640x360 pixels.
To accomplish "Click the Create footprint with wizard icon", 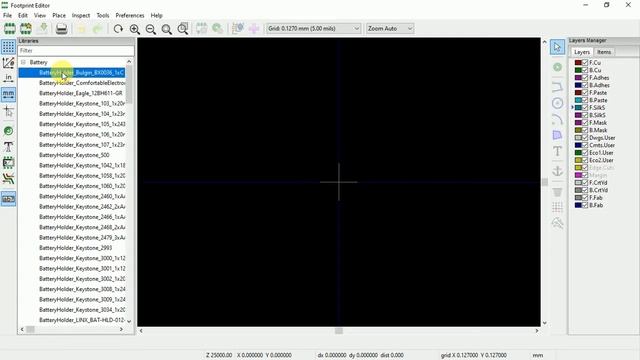I will pos(26,29).
